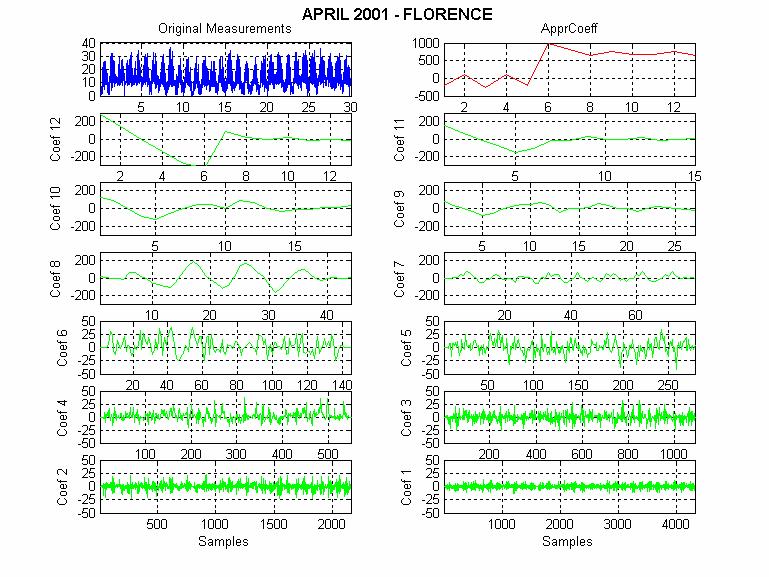Click the 'Coef 7' y-axis label
The height and width of the screenshot is (577, 769).
399,278
